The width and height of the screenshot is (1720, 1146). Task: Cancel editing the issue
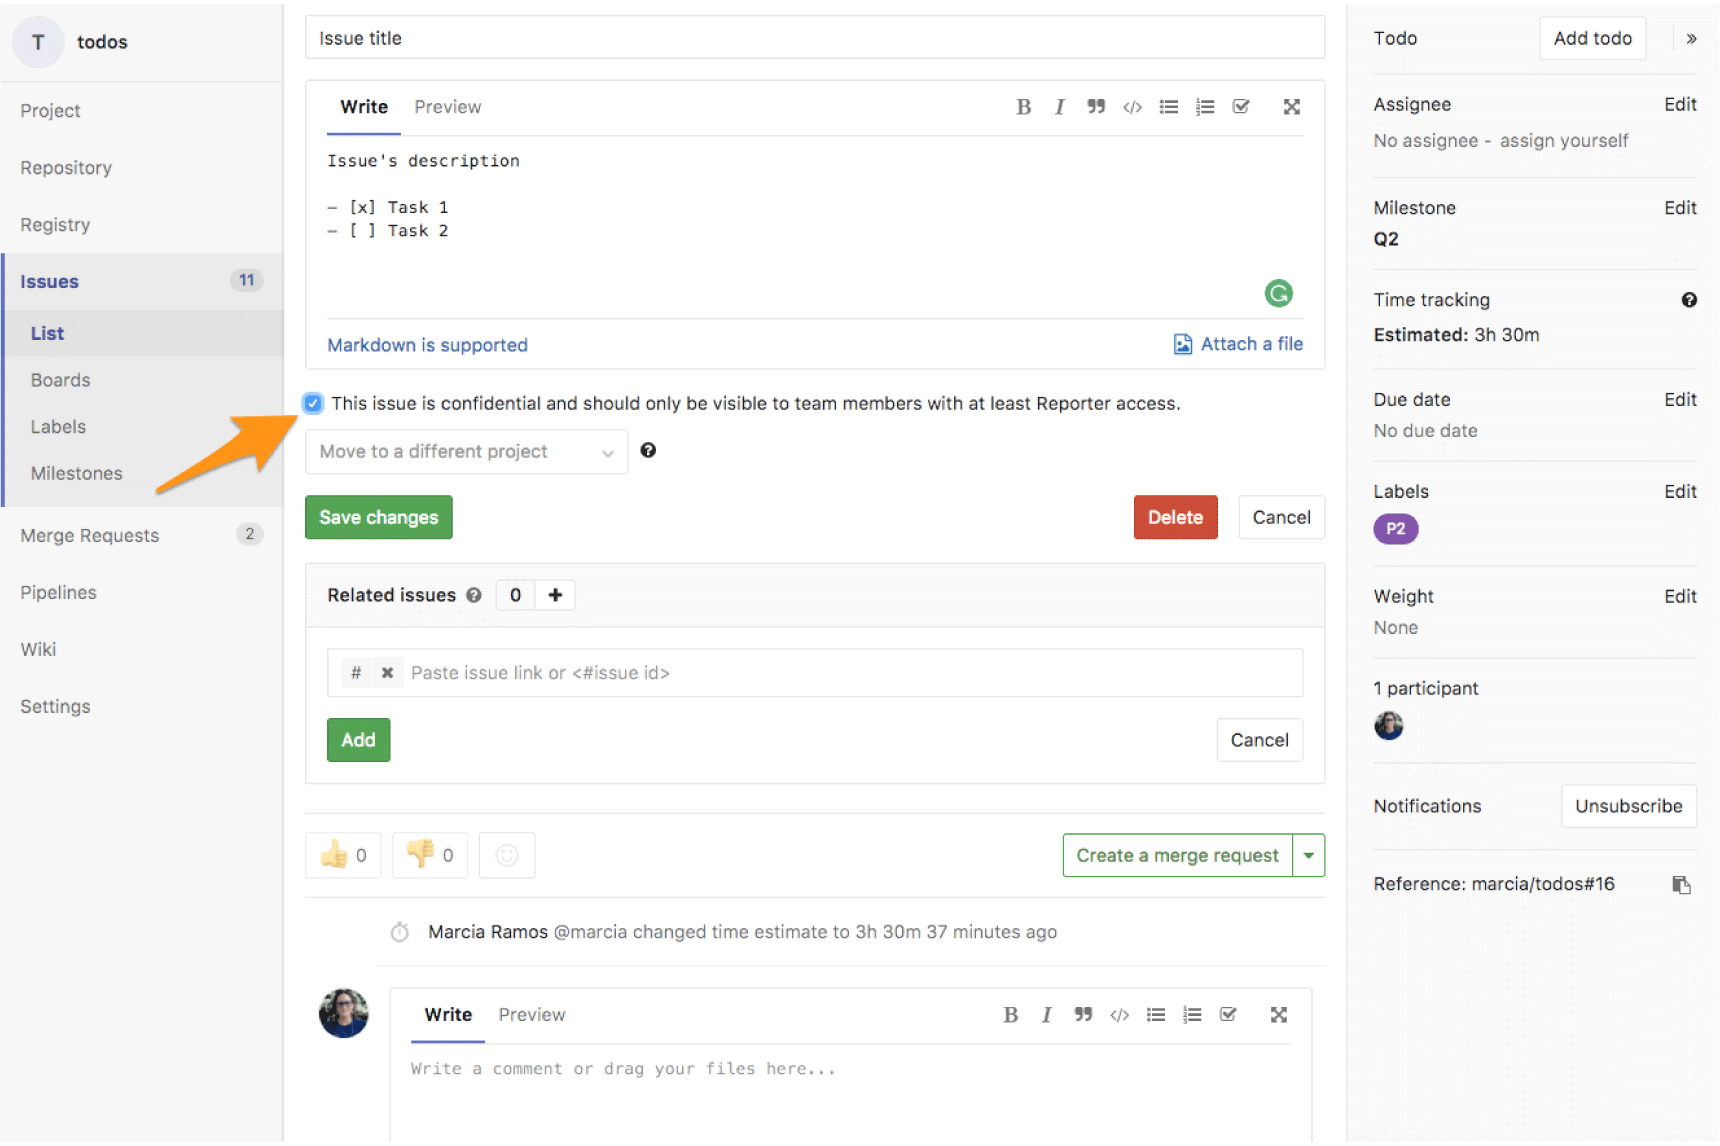(x=1281, y=518)
